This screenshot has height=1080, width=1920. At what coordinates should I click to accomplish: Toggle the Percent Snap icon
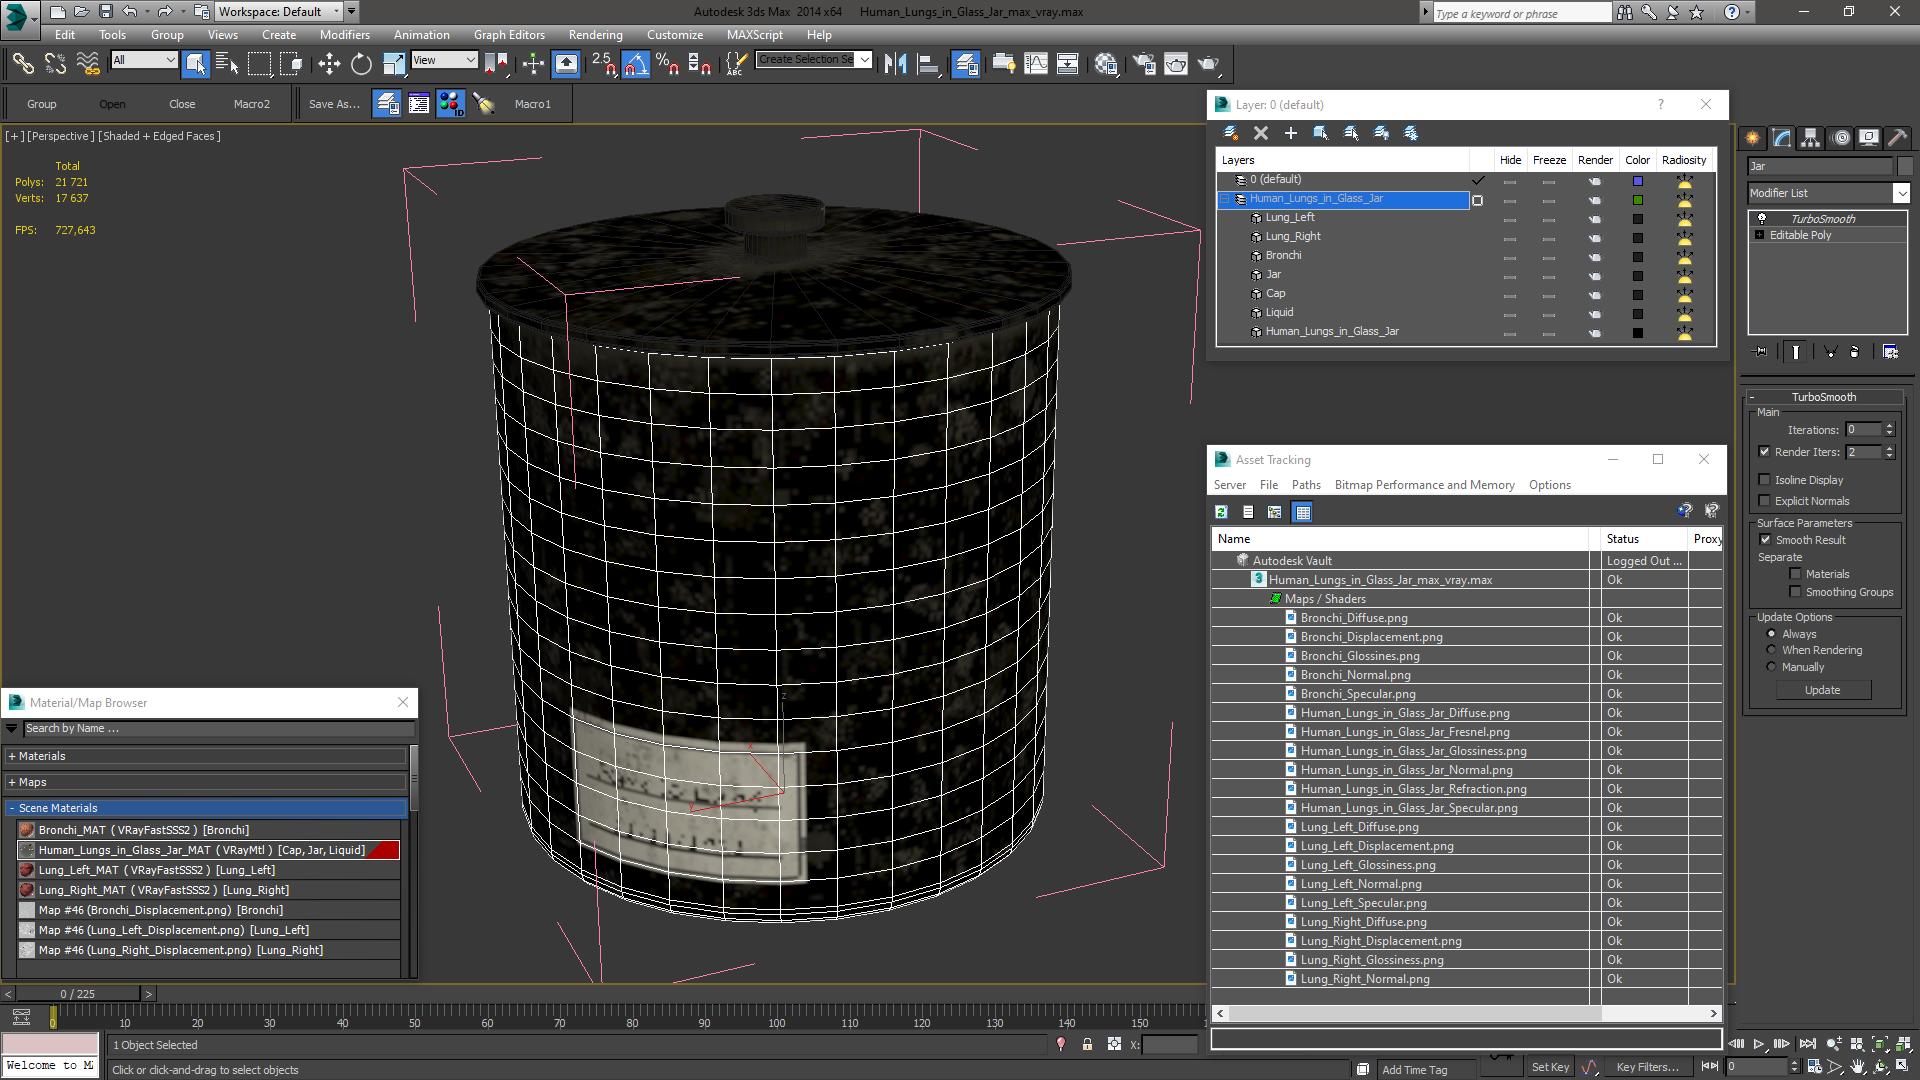[x=668, y=64]
